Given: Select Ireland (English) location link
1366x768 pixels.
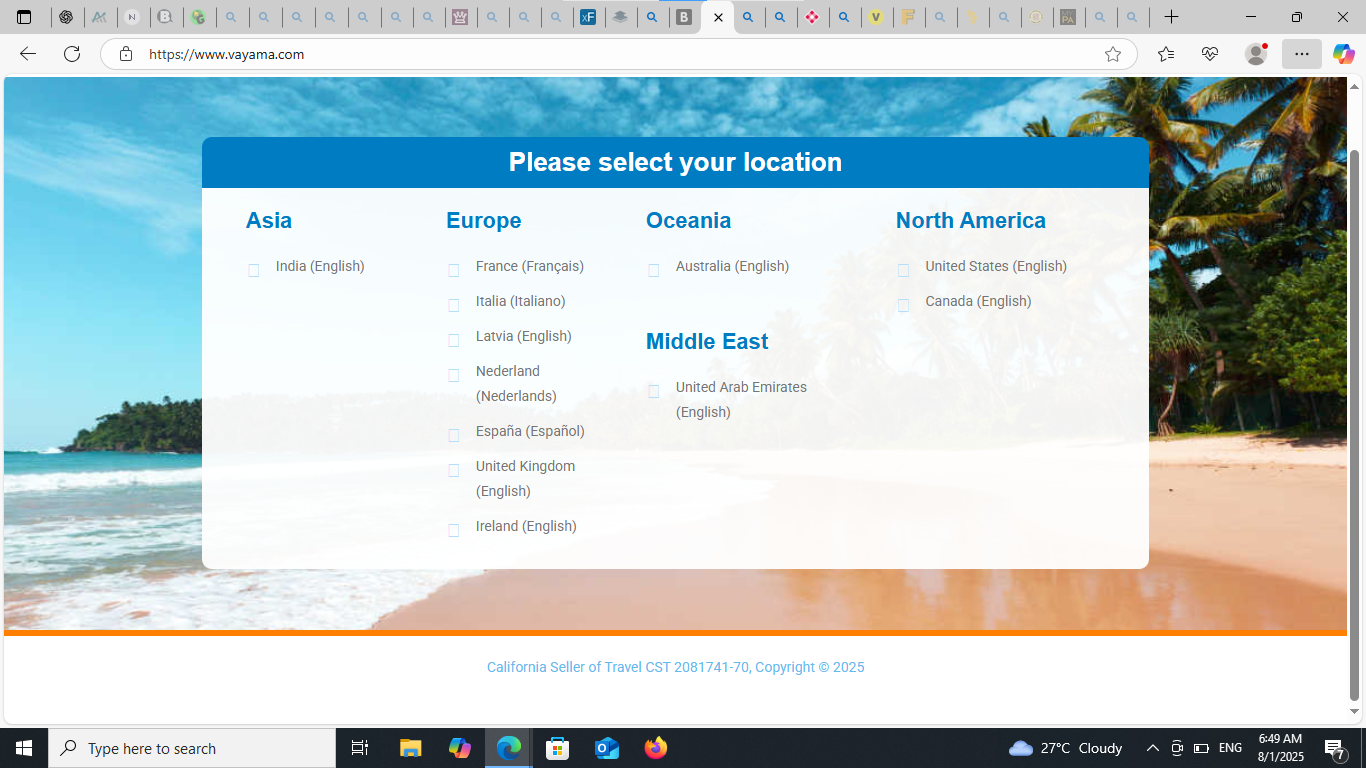Looking at the screenshot, I should (x=526, y=526).
